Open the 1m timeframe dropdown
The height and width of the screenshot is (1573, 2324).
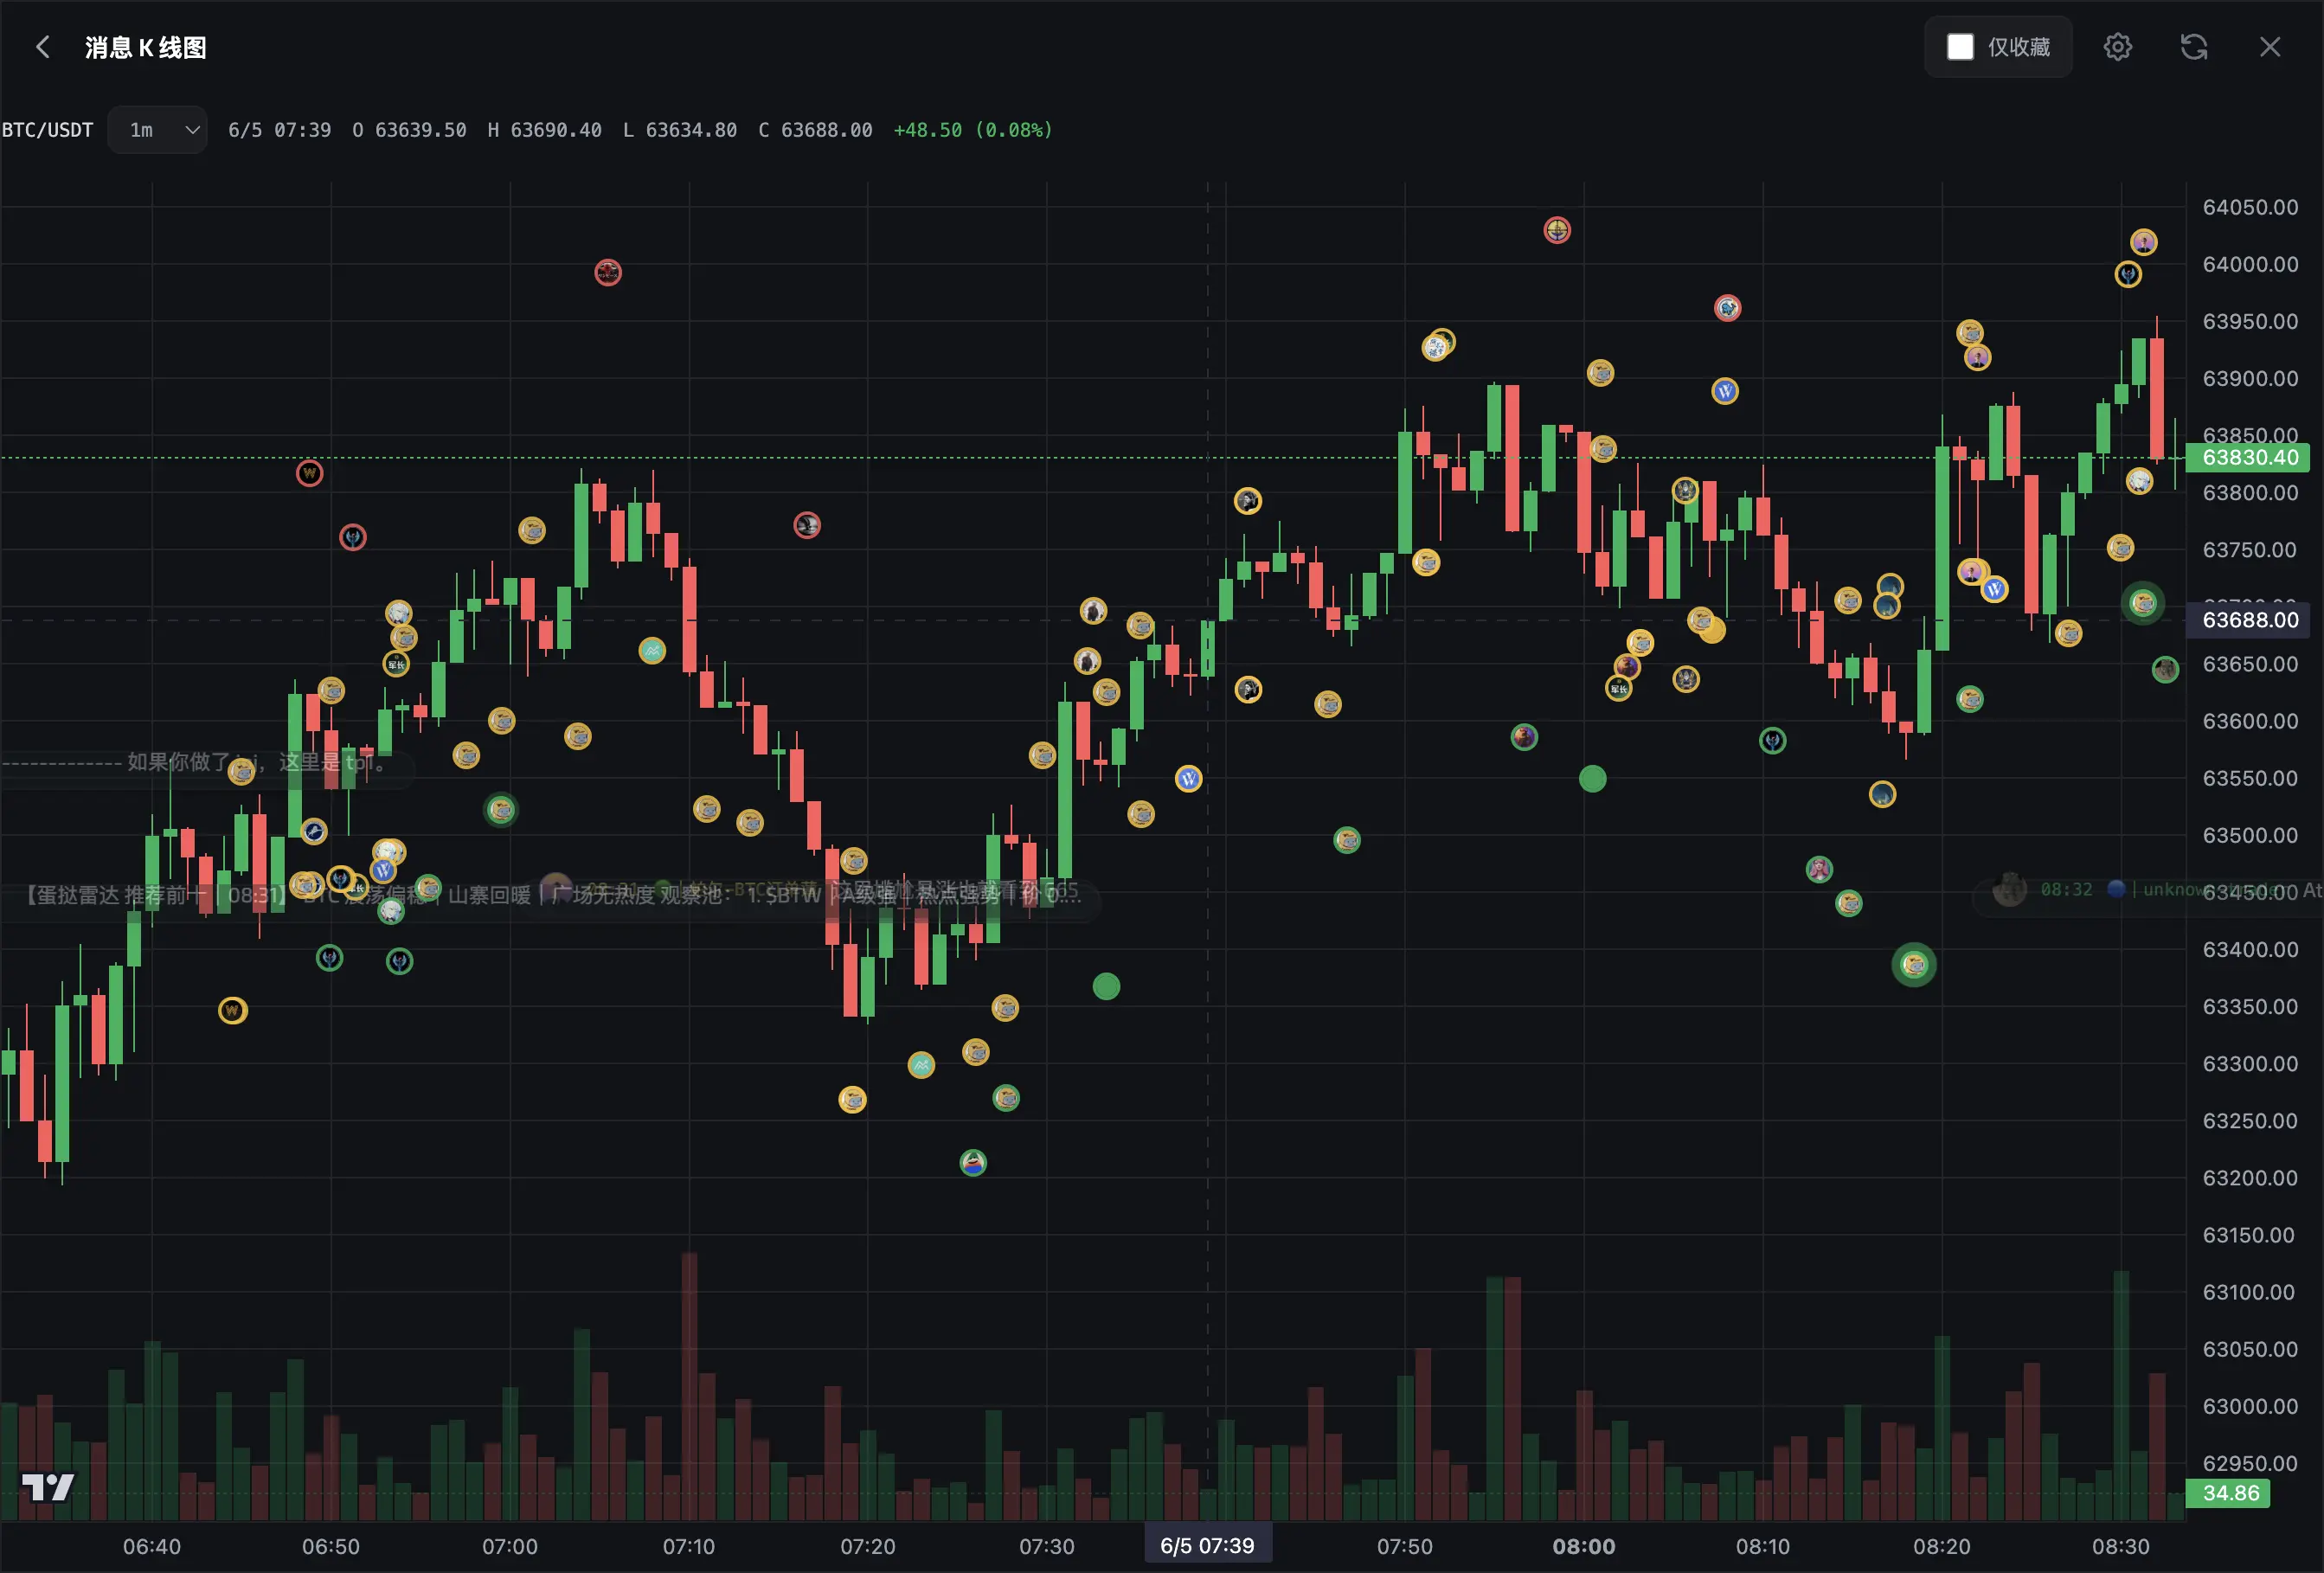158,130
